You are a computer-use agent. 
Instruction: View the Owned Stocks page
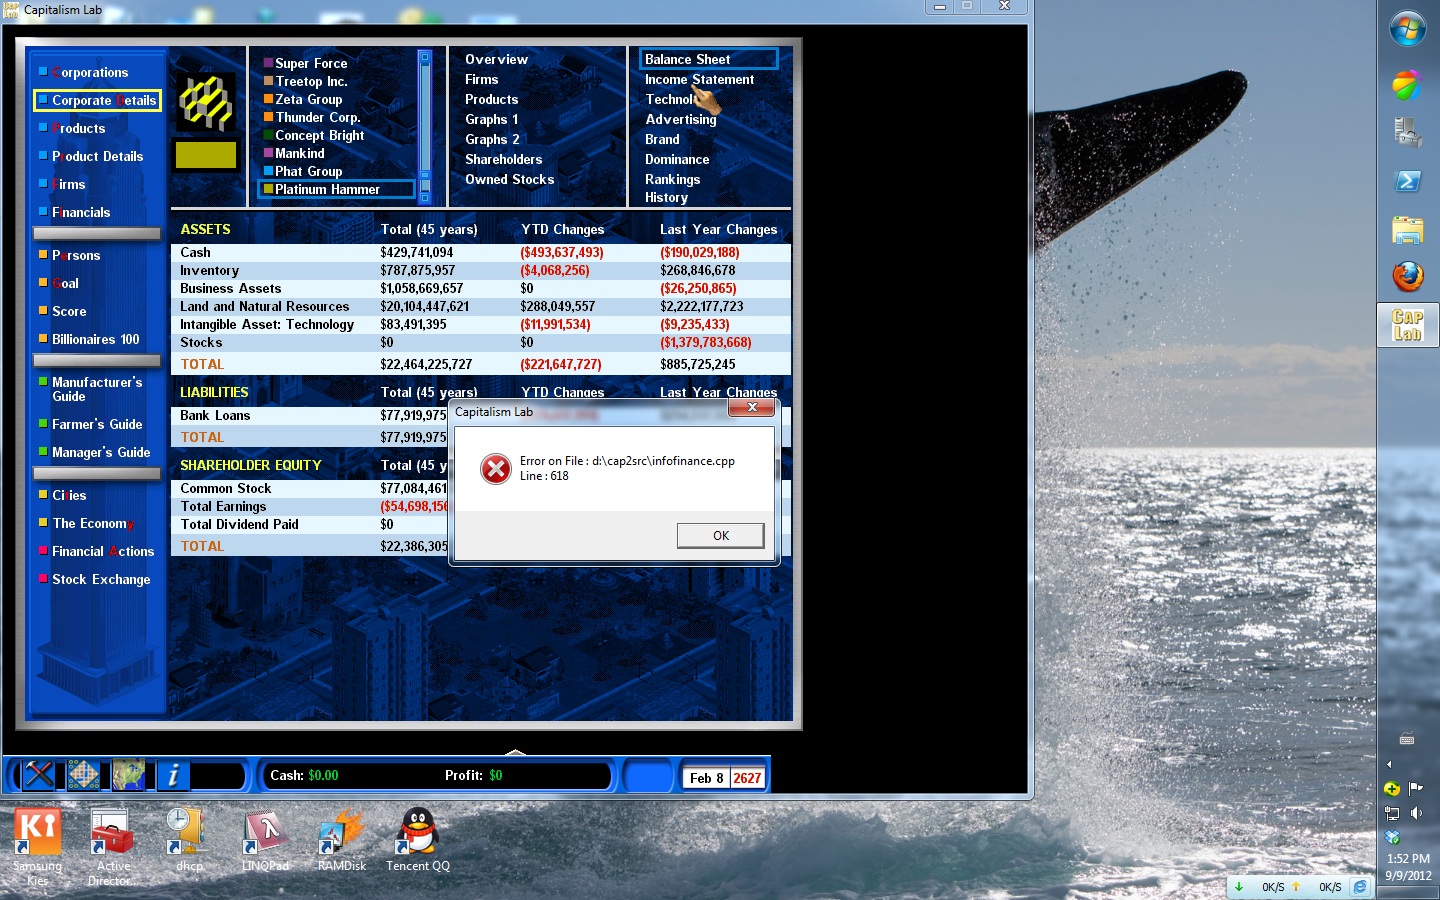point(509,180)
